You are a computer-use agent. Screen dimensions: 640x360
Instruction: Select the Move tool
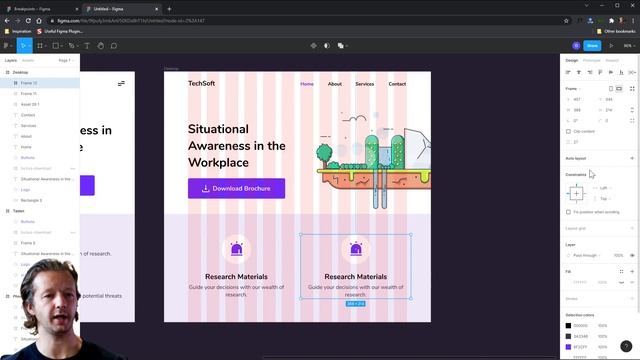coord(23,46)
